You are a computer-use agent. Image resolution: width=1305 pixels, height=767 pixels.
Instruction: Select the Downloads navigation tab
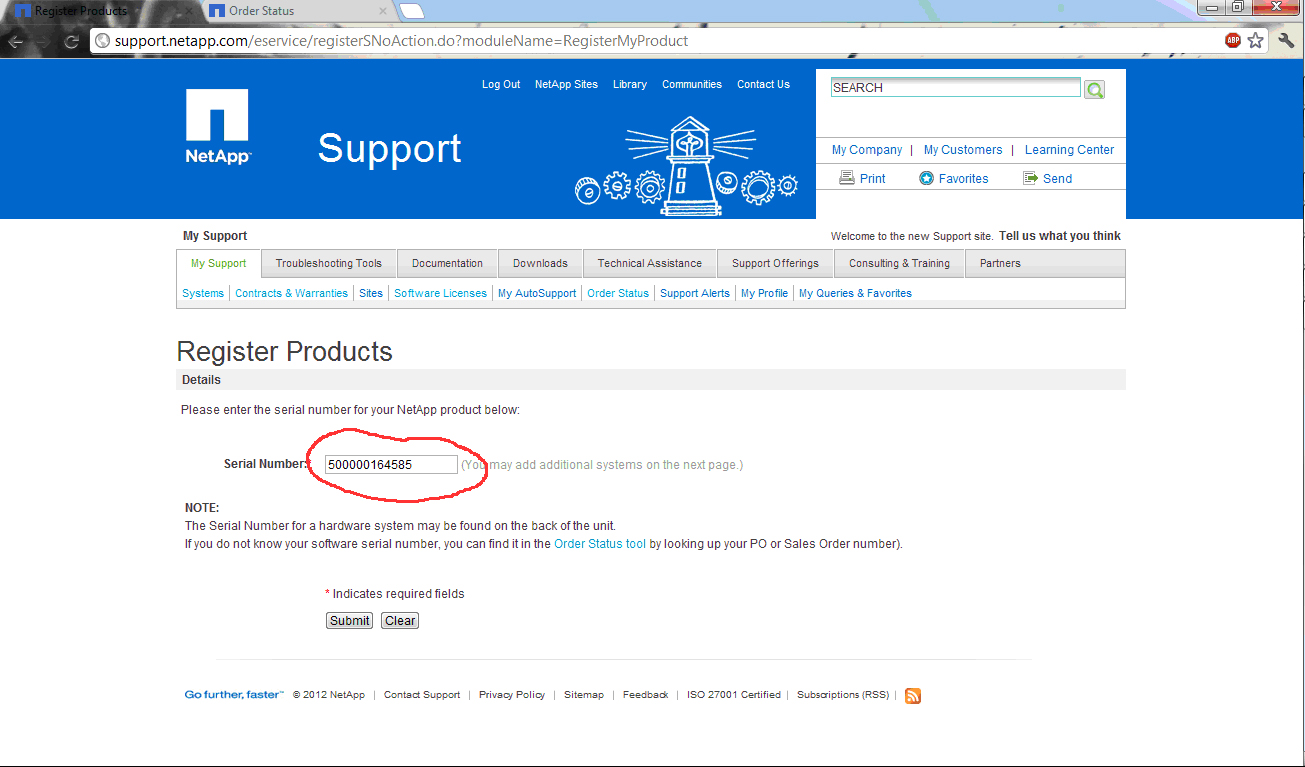coord(540,264)
